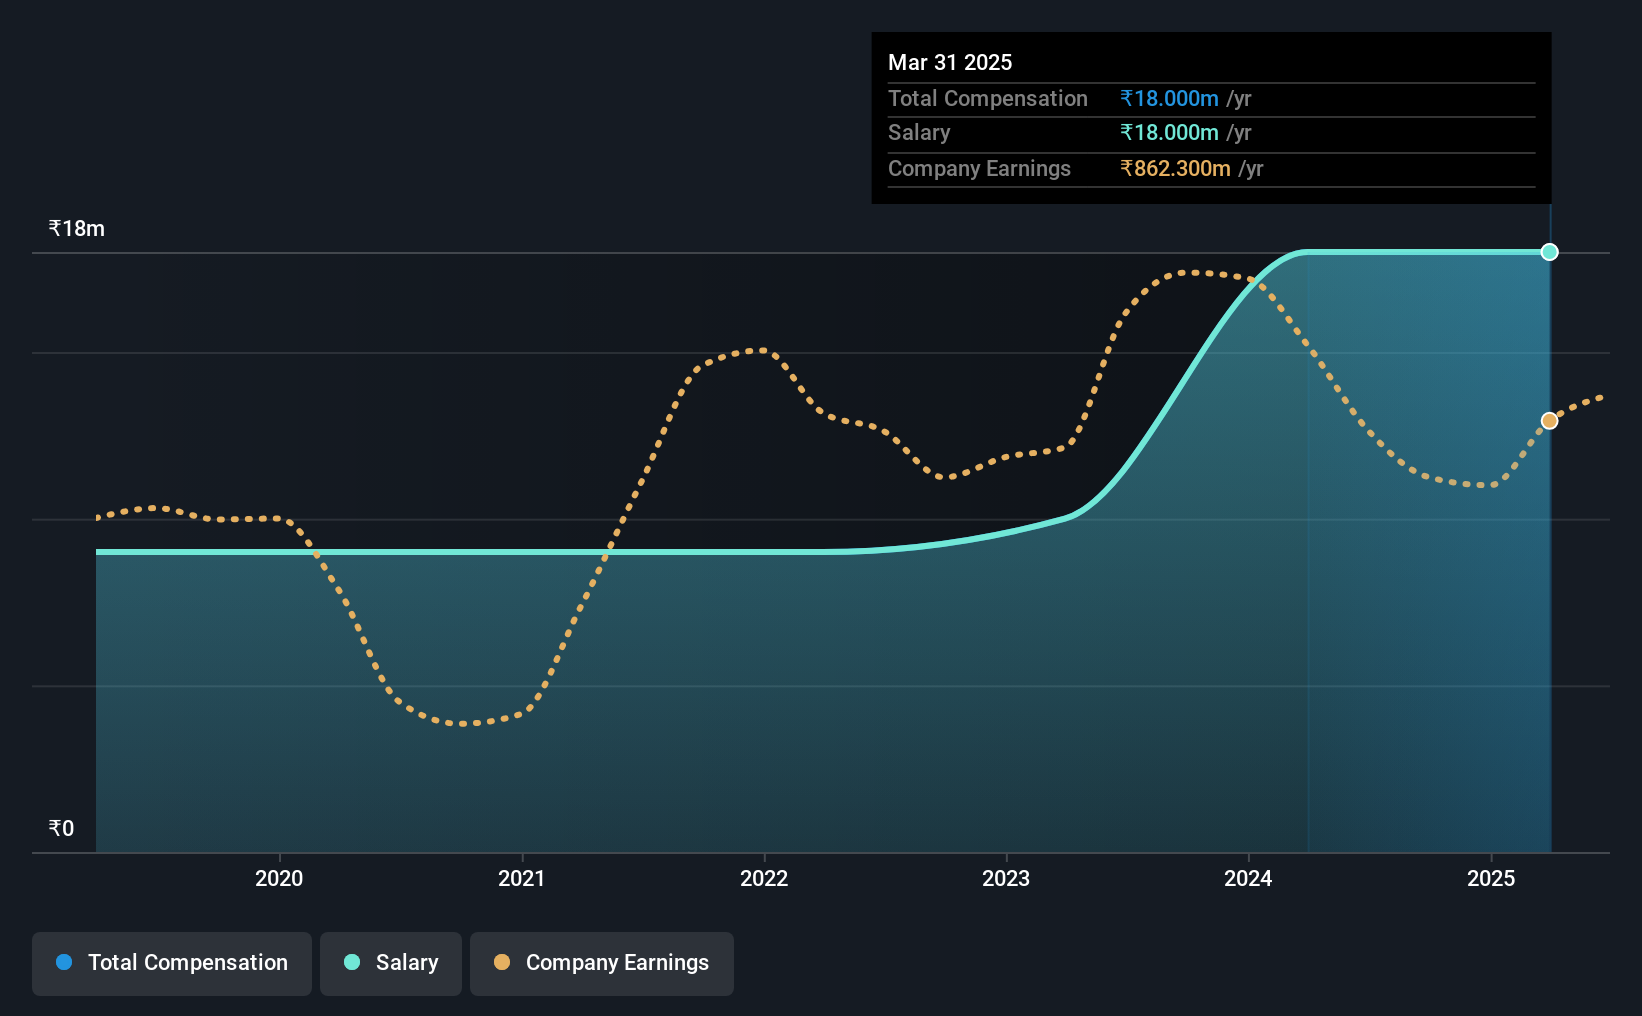Screen dimensions: 1642x1016
Task: Click the orange Company Earnings legend dot
Action: 502,962
